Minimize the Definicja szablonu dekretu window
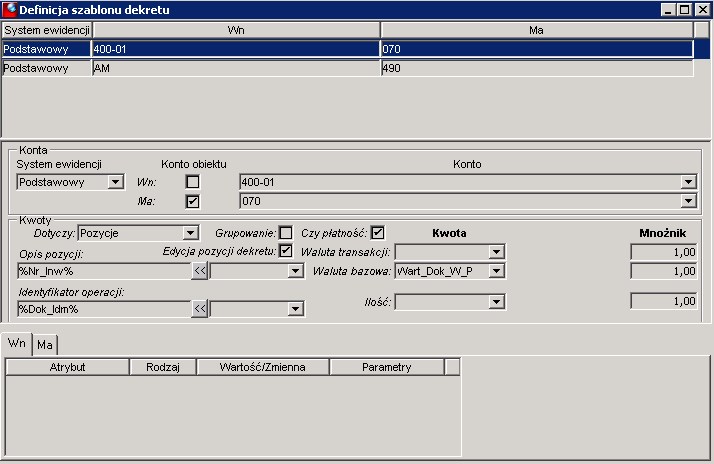The height and width of the screenshot is (464, 714). pyautogui.click(x=668, y=10)
